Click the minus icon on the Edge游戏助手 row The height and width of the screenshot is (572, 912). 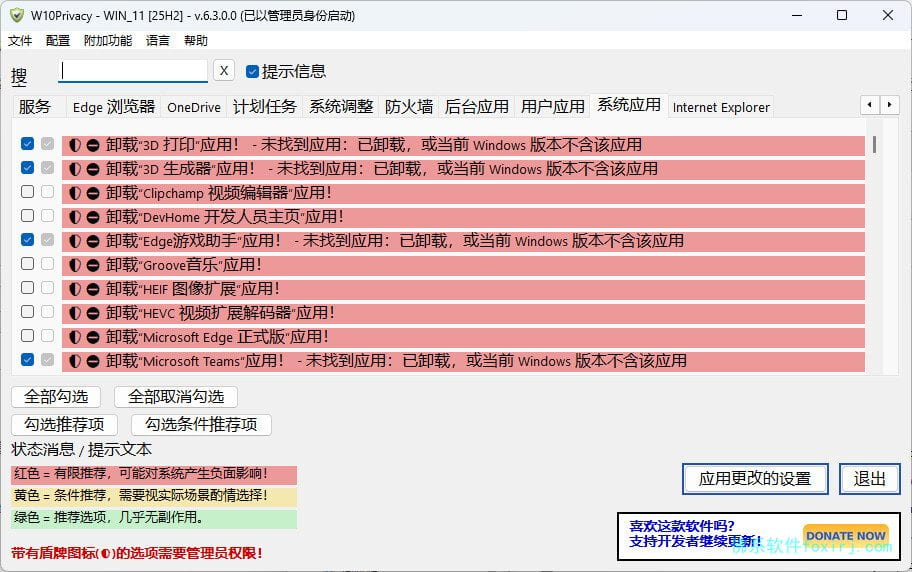tap(92, 241)
